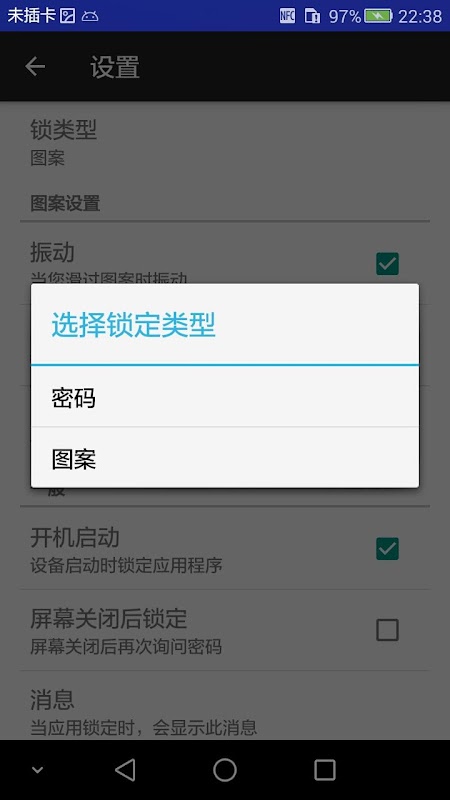This screenshot has height=800, width=450.
Task: Toggle the 振动 vibration checkbox
Action: click(x=387, y=264)
